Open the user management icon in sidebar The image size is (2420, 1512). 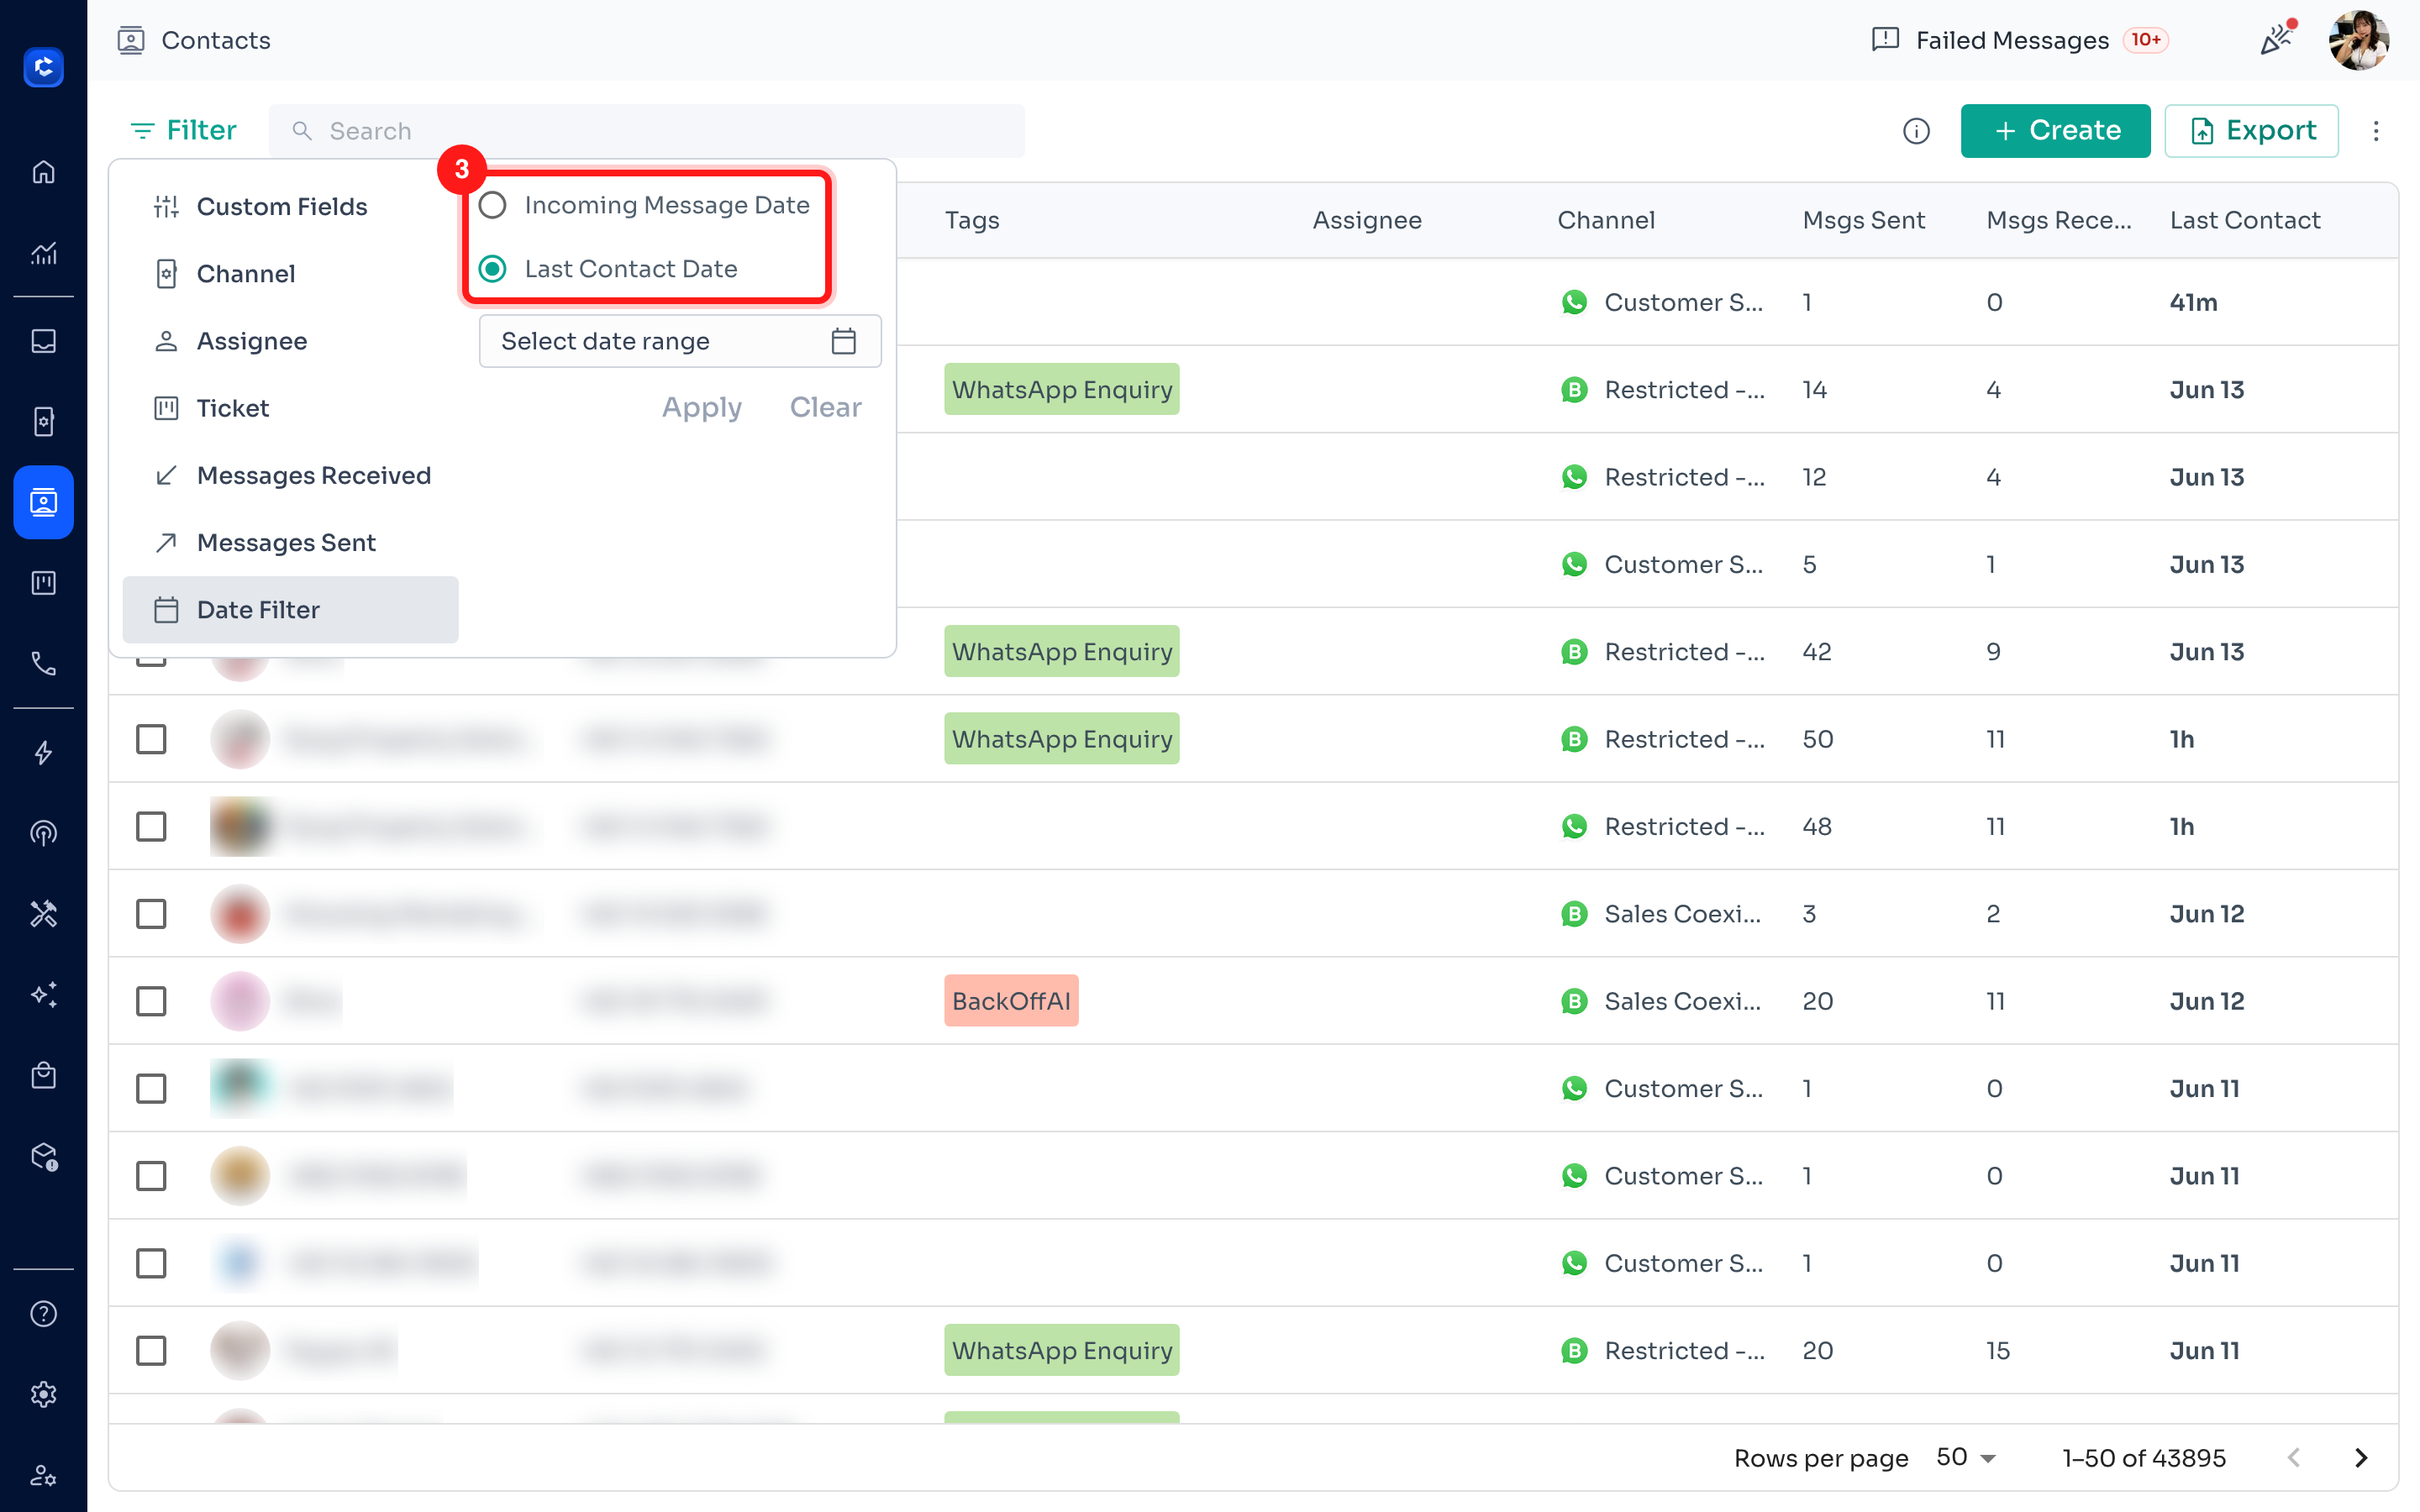click(43, 1475)
